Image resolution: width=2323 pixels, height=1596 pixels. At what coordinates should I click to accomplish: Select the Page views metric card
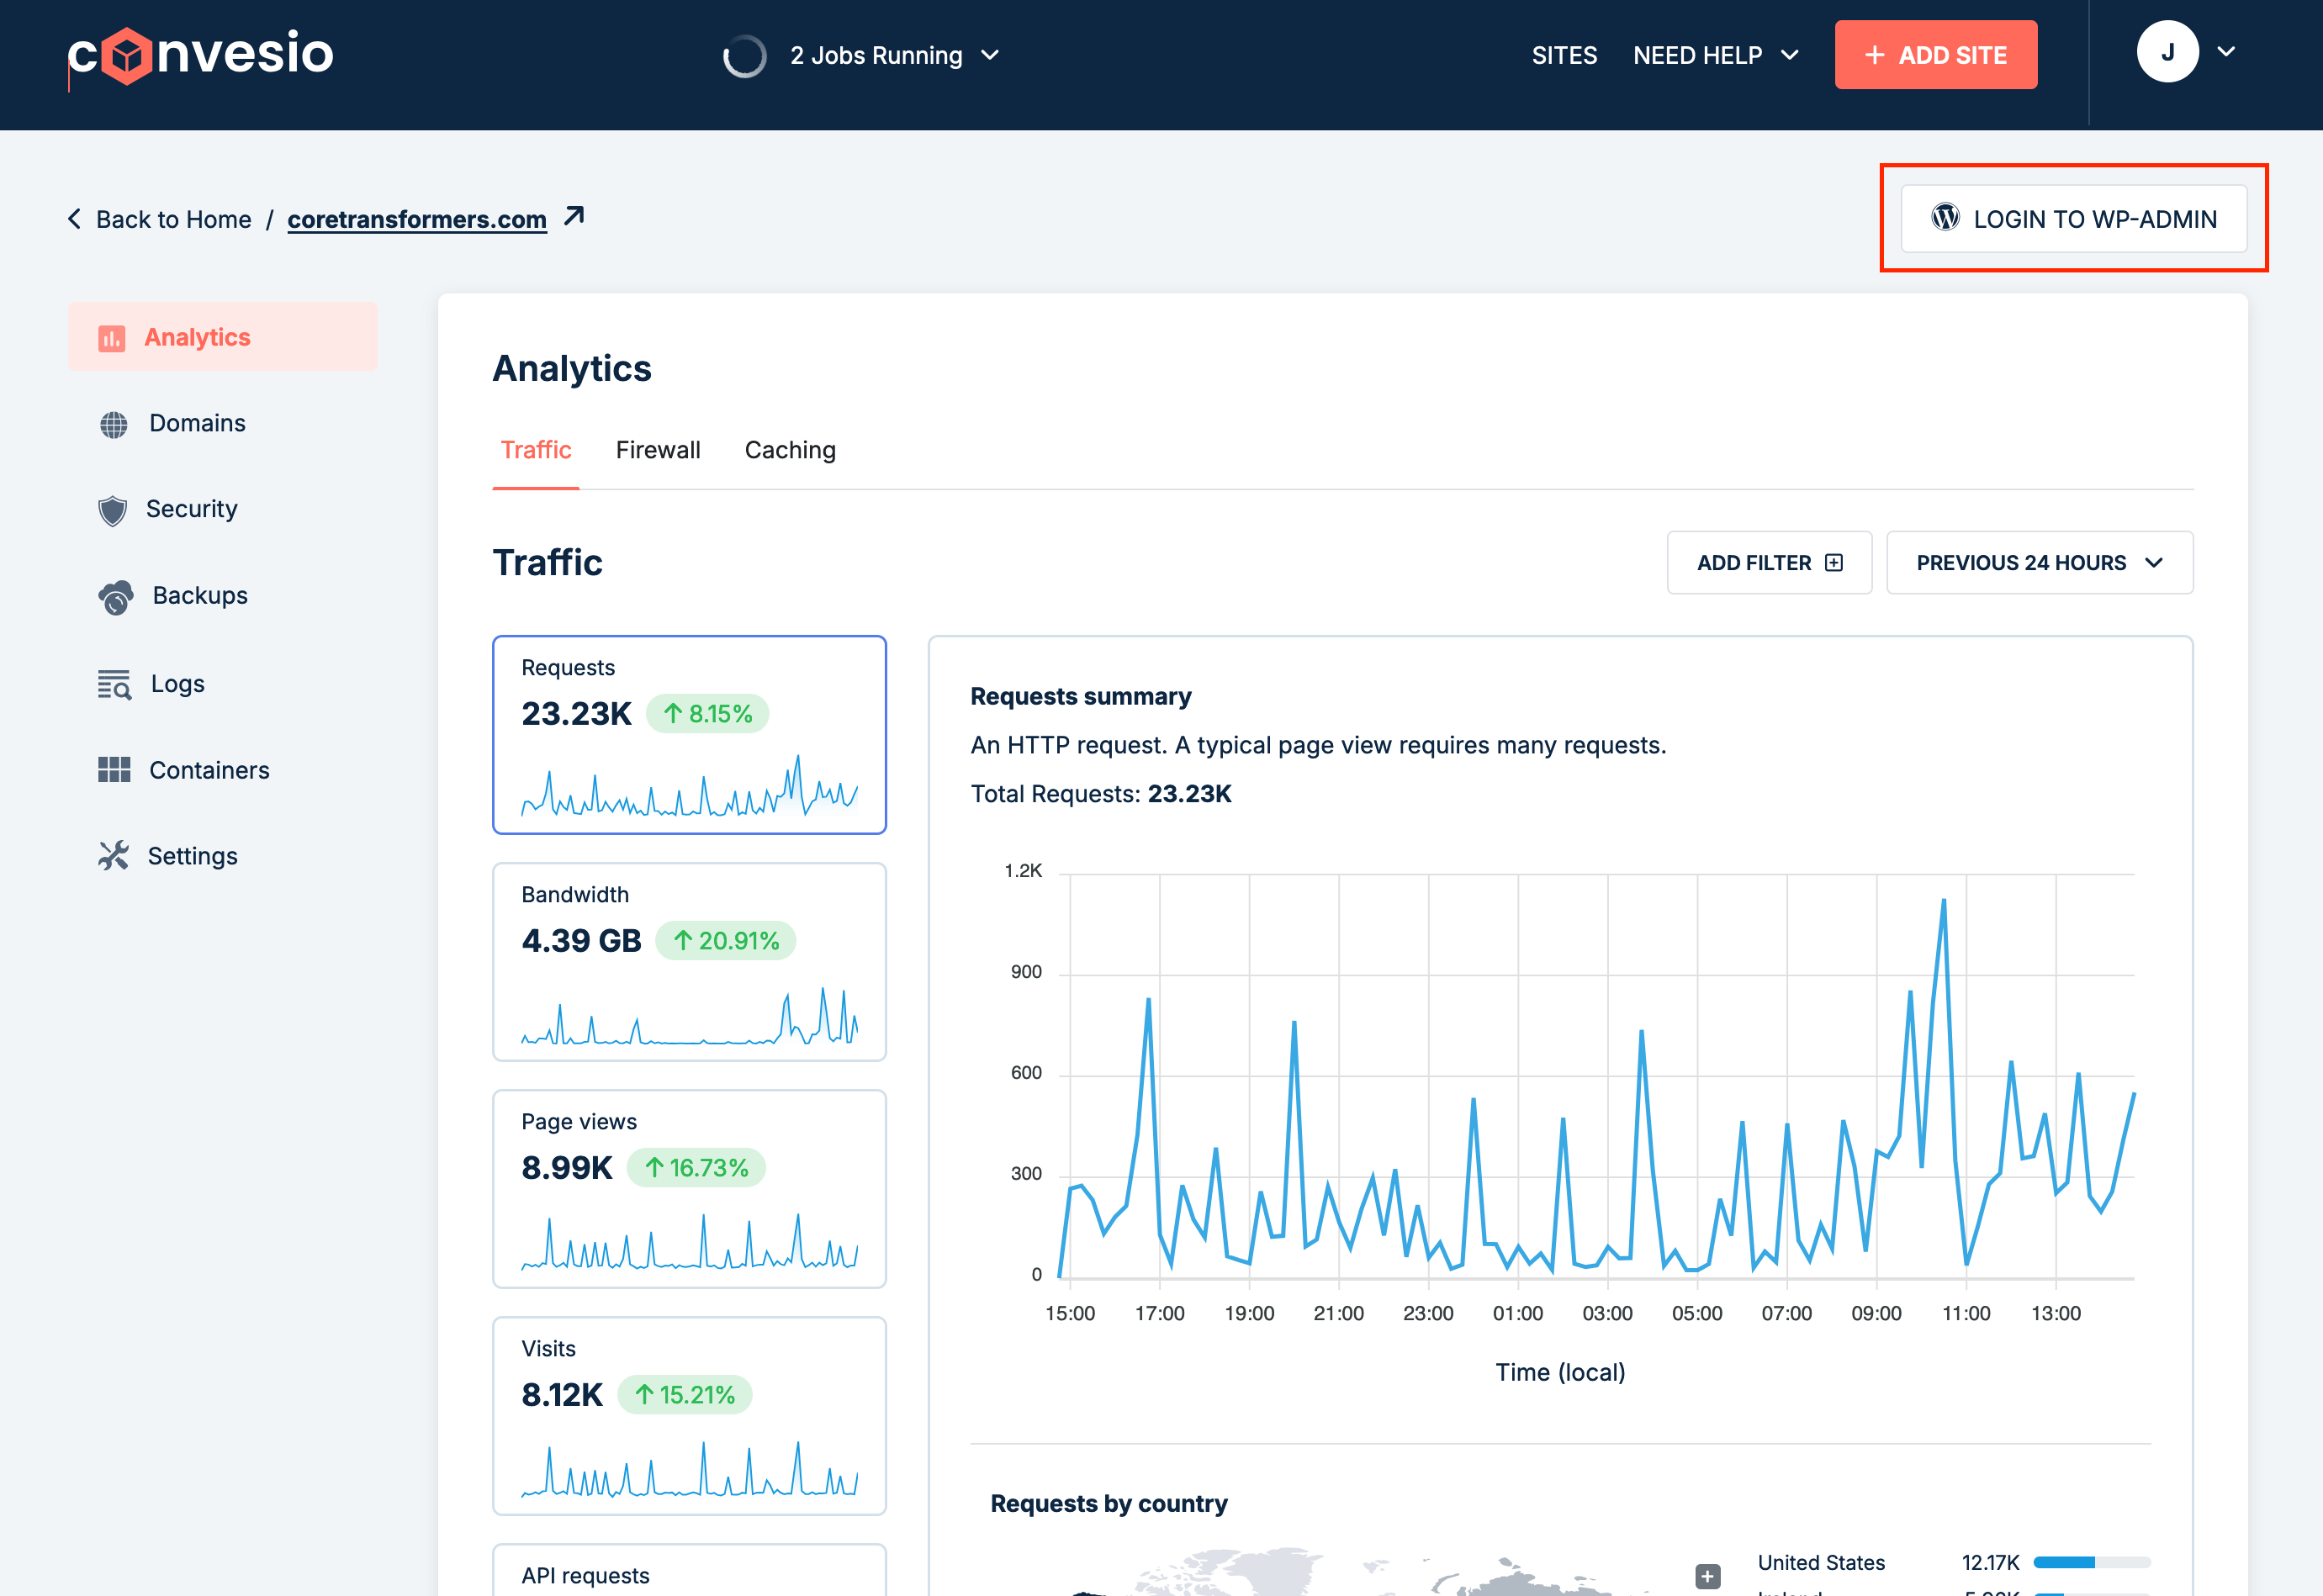[689, 1189]
